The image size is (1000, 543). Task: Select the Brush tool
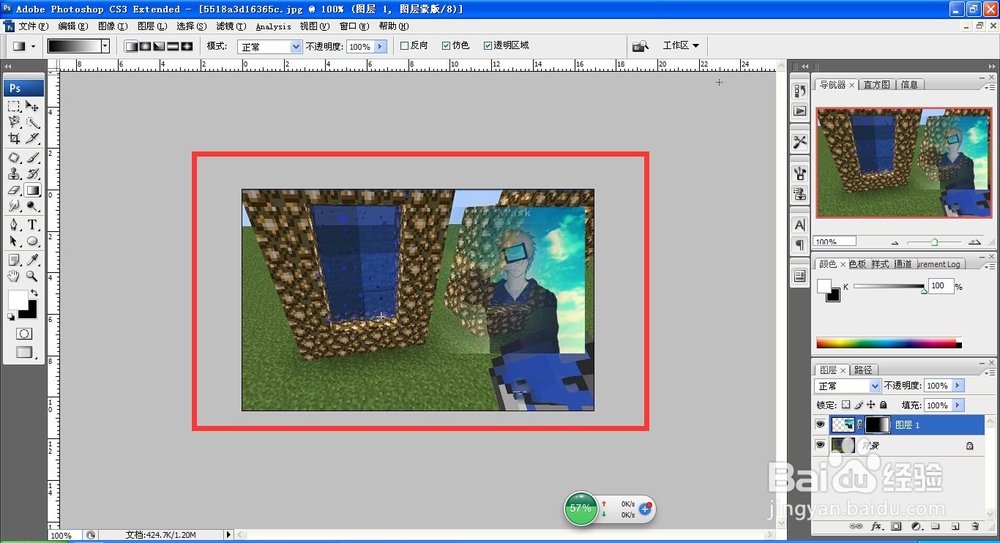pyautogui.click(x=33, y=158)
